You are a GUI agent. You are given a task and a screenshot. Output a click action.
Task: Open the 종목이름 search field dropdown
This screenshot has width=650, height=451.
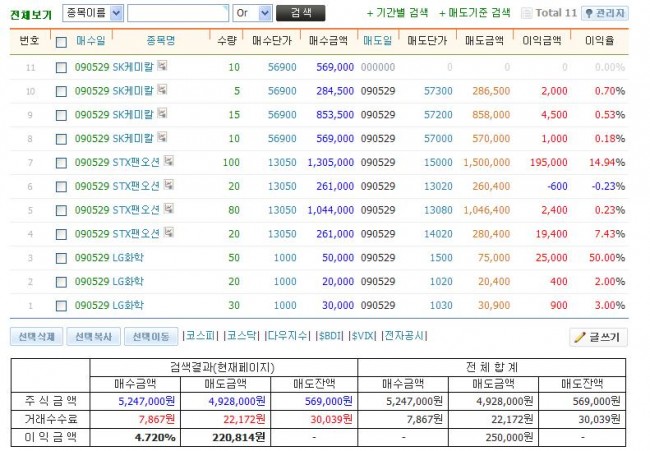coord(92,13)
